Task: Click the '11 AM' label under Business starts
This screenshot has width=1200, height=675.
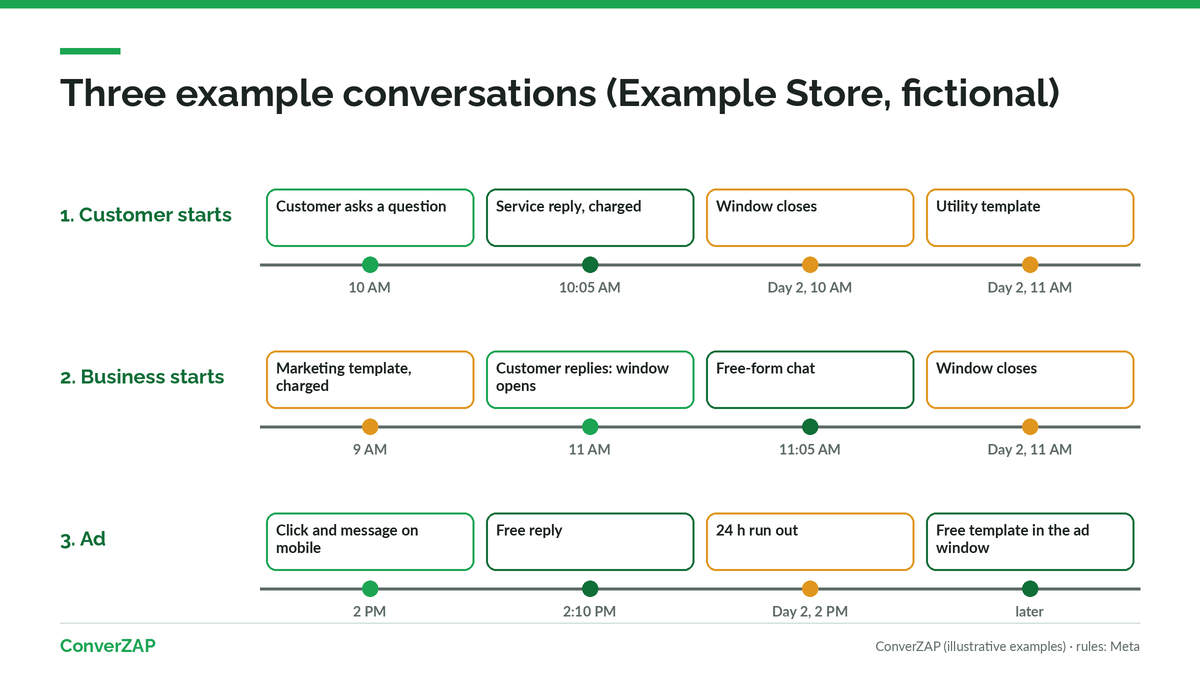Action: click(590, 450)
